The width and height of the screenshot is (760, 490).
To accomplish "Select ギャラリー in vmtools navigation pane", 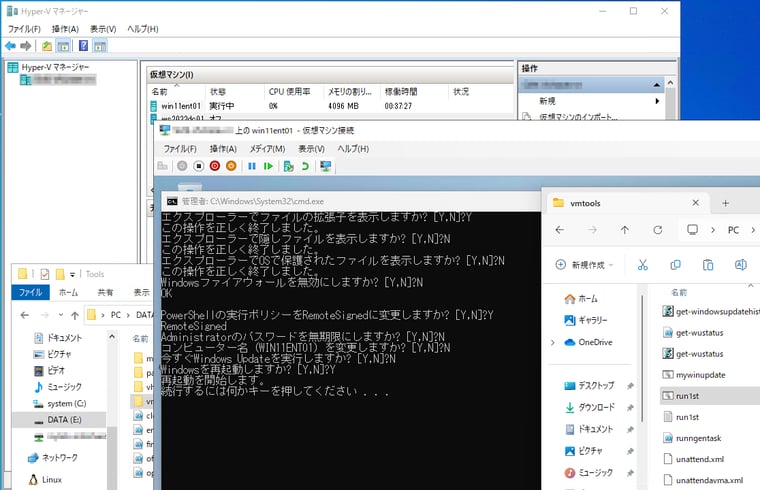I will [586, 320].
